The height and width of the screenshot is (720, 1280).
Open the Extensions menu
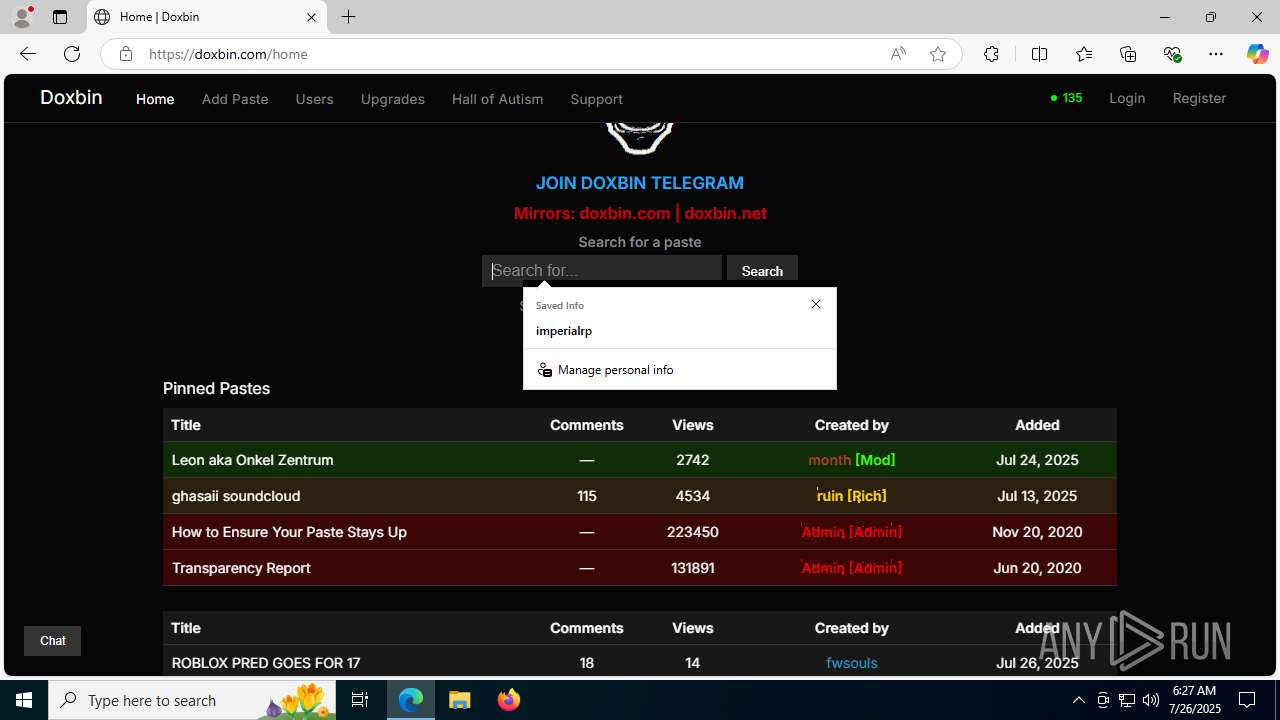point(991,54)
